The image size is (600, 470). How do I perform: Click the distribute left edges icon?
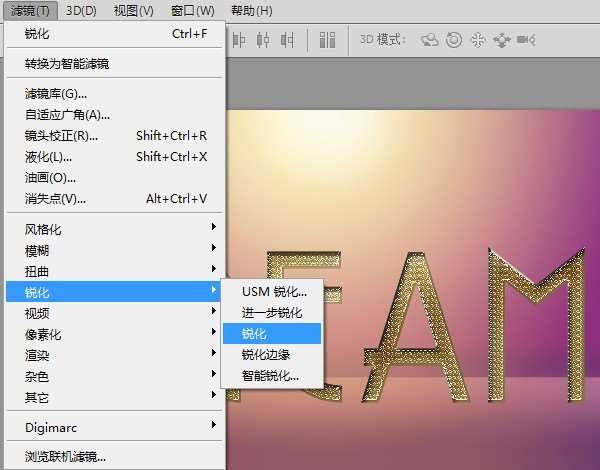(240, 40)
